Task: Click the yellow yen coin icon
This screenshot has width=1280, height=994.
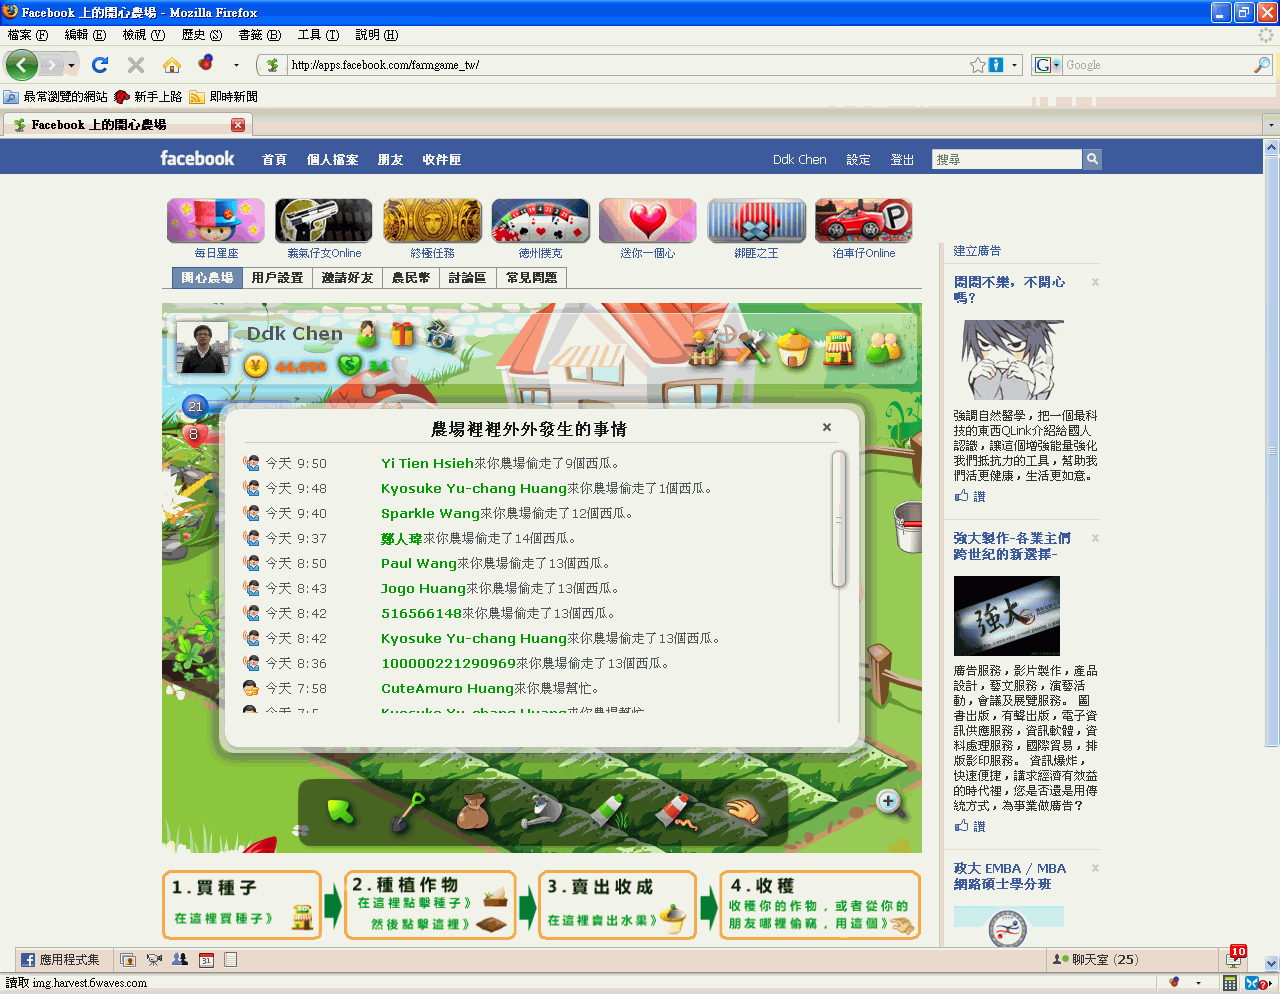Action: pyautogui.click(x=256, y=365)
